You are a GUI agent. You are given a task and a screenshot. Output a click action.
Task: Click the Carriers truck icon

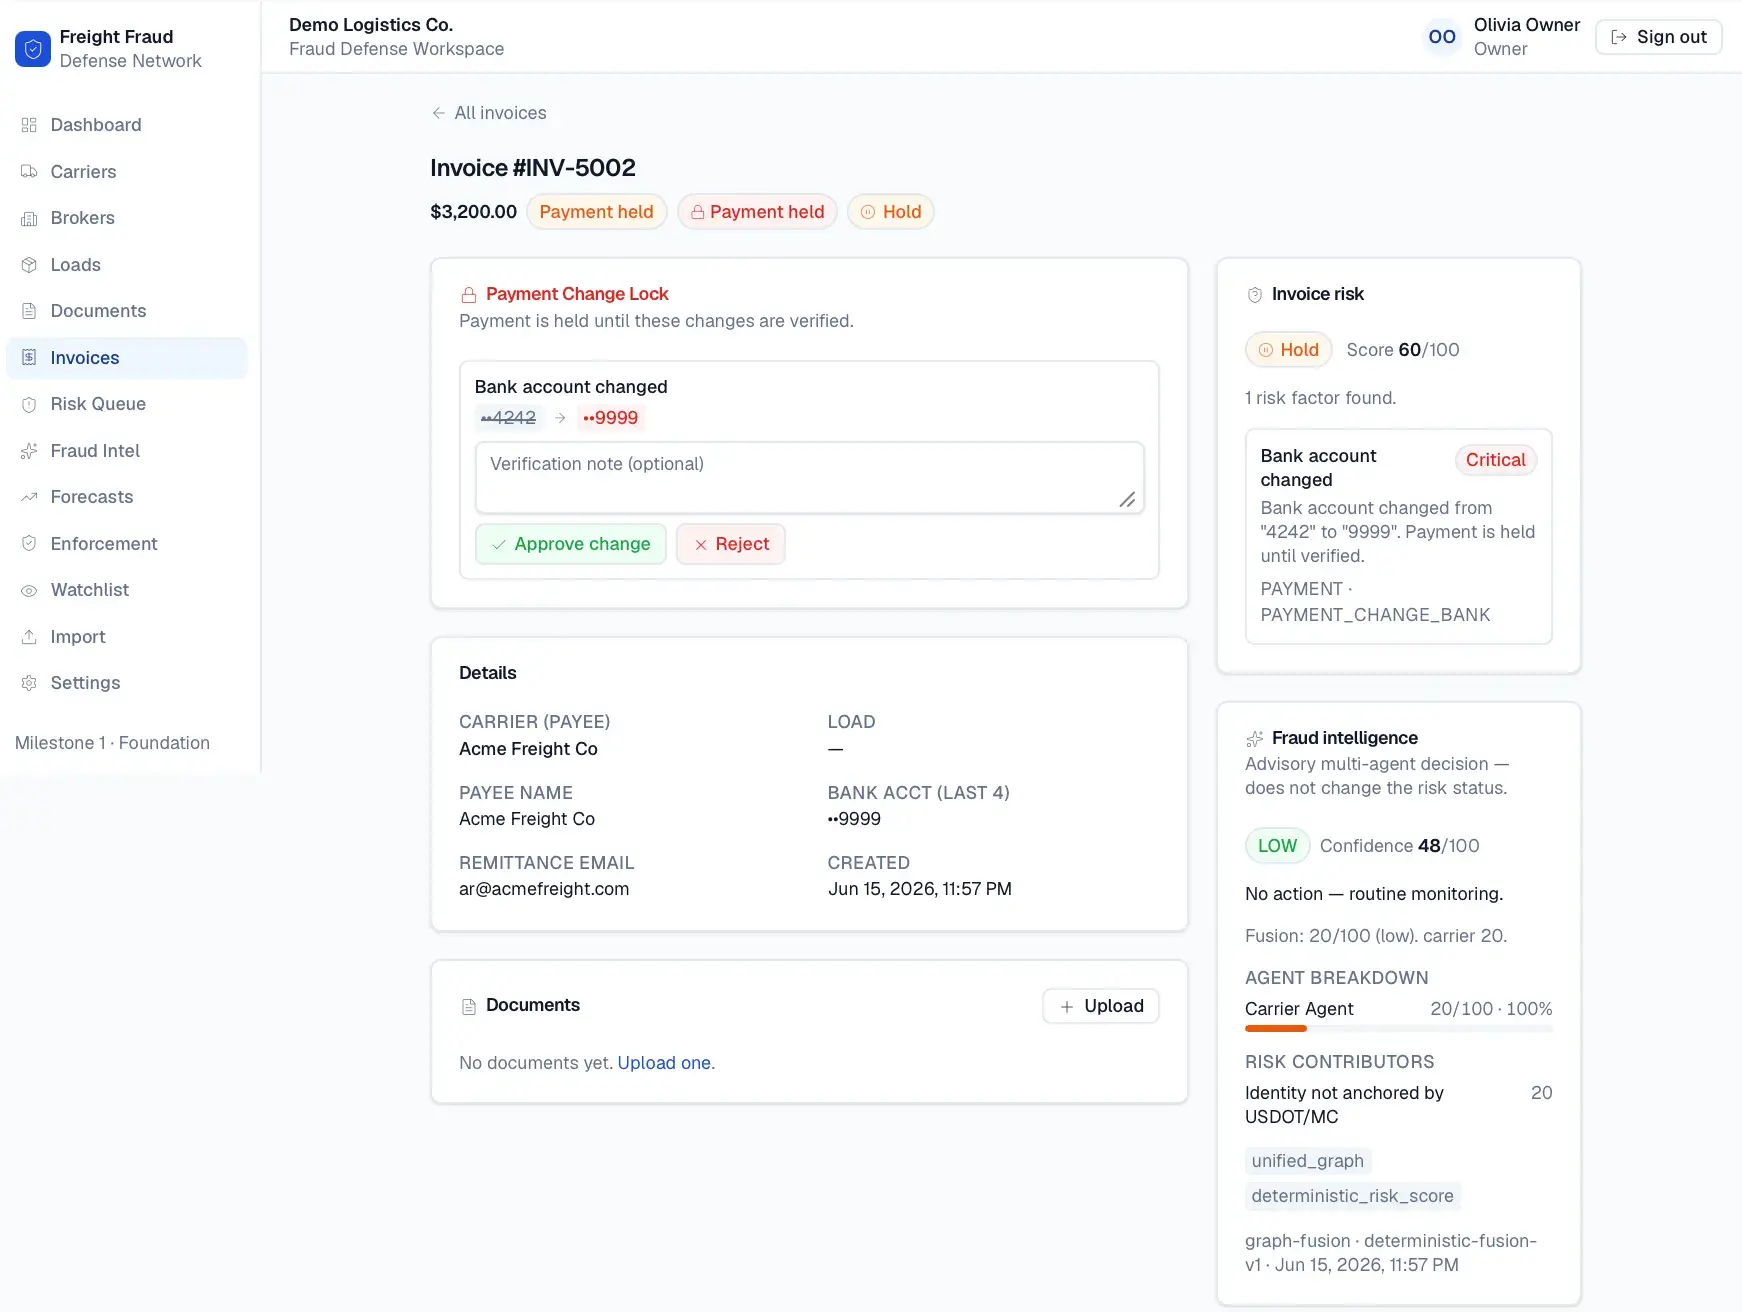coord(29,172)
